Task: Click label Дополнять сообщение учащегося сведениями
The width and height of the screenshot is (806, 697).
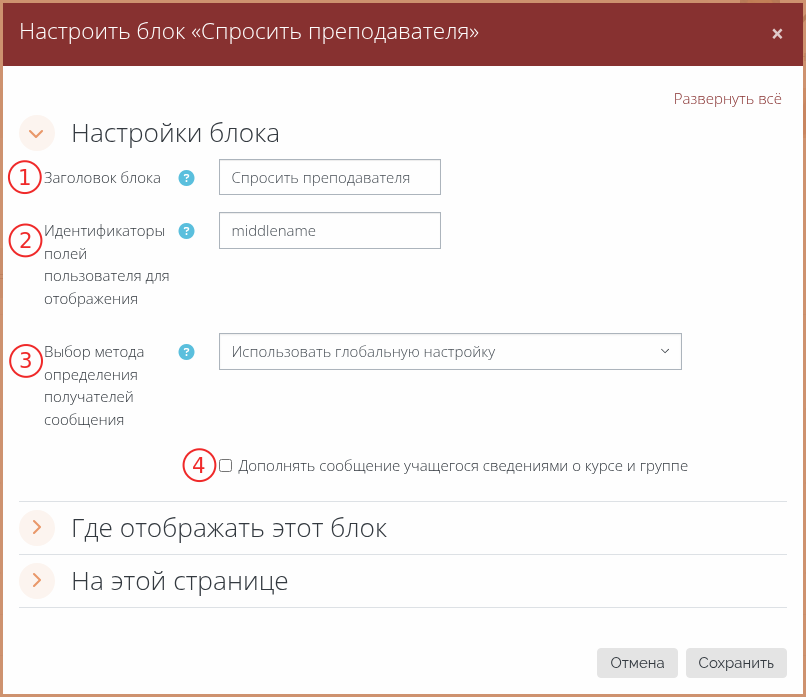Action: tap(462, 466)
